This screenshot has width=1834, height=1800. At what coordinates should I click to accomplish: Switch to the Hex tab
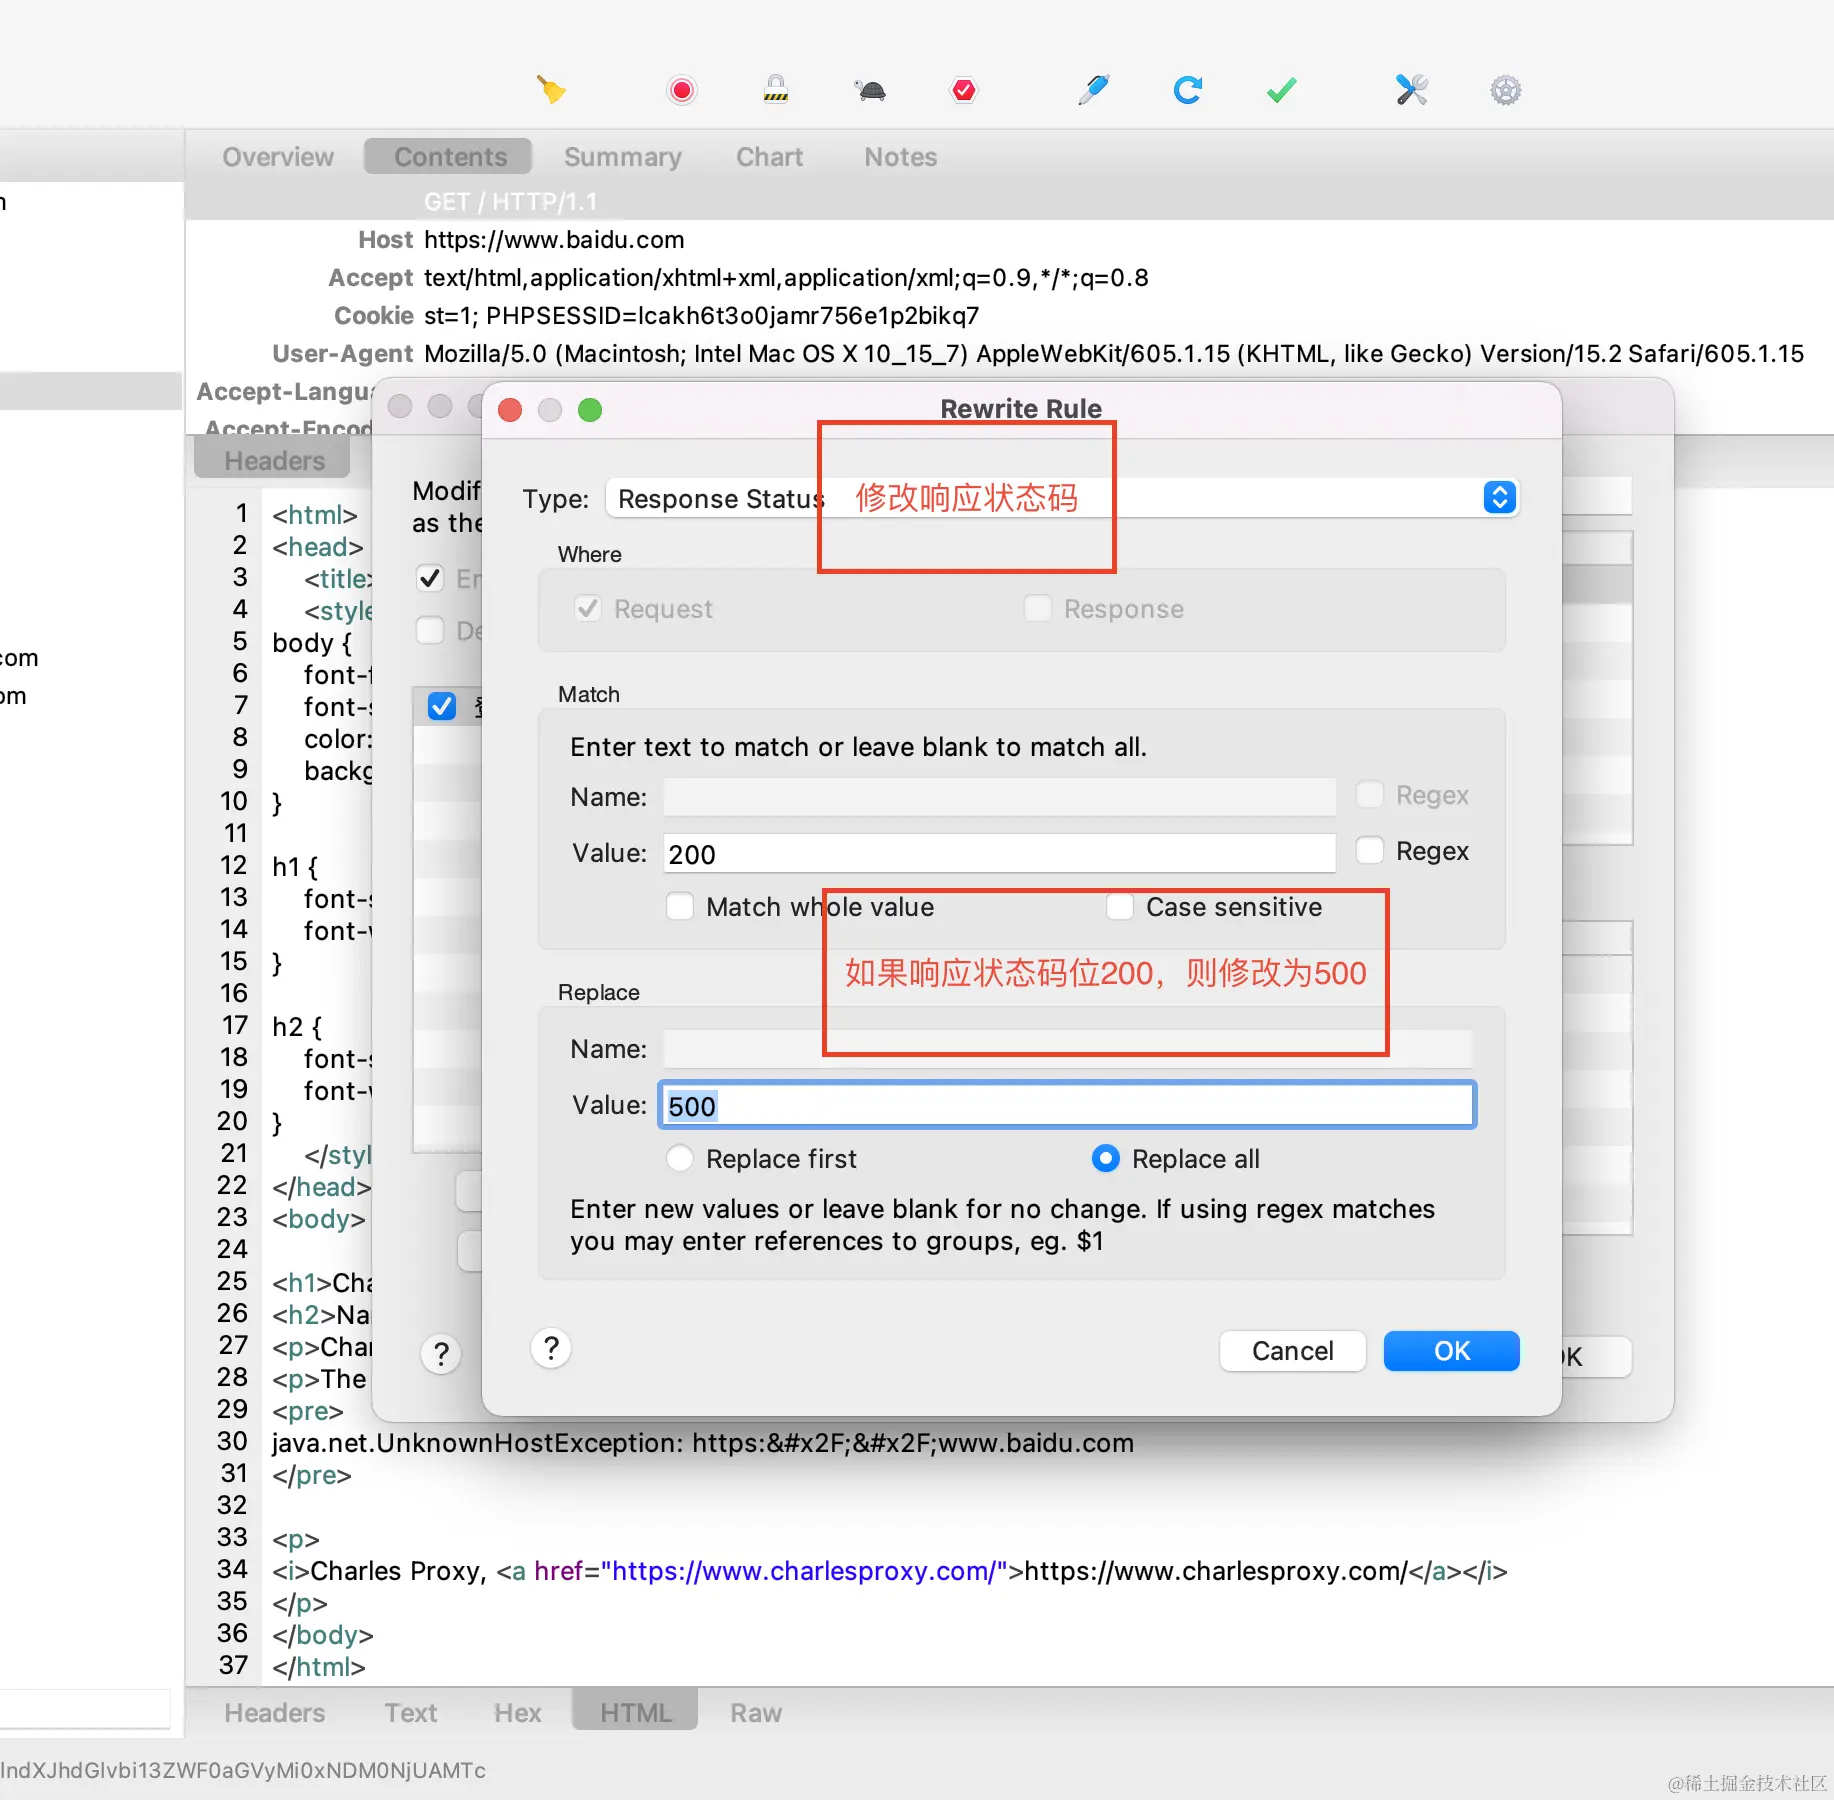pyautogui.click(x=517, y=1713)
